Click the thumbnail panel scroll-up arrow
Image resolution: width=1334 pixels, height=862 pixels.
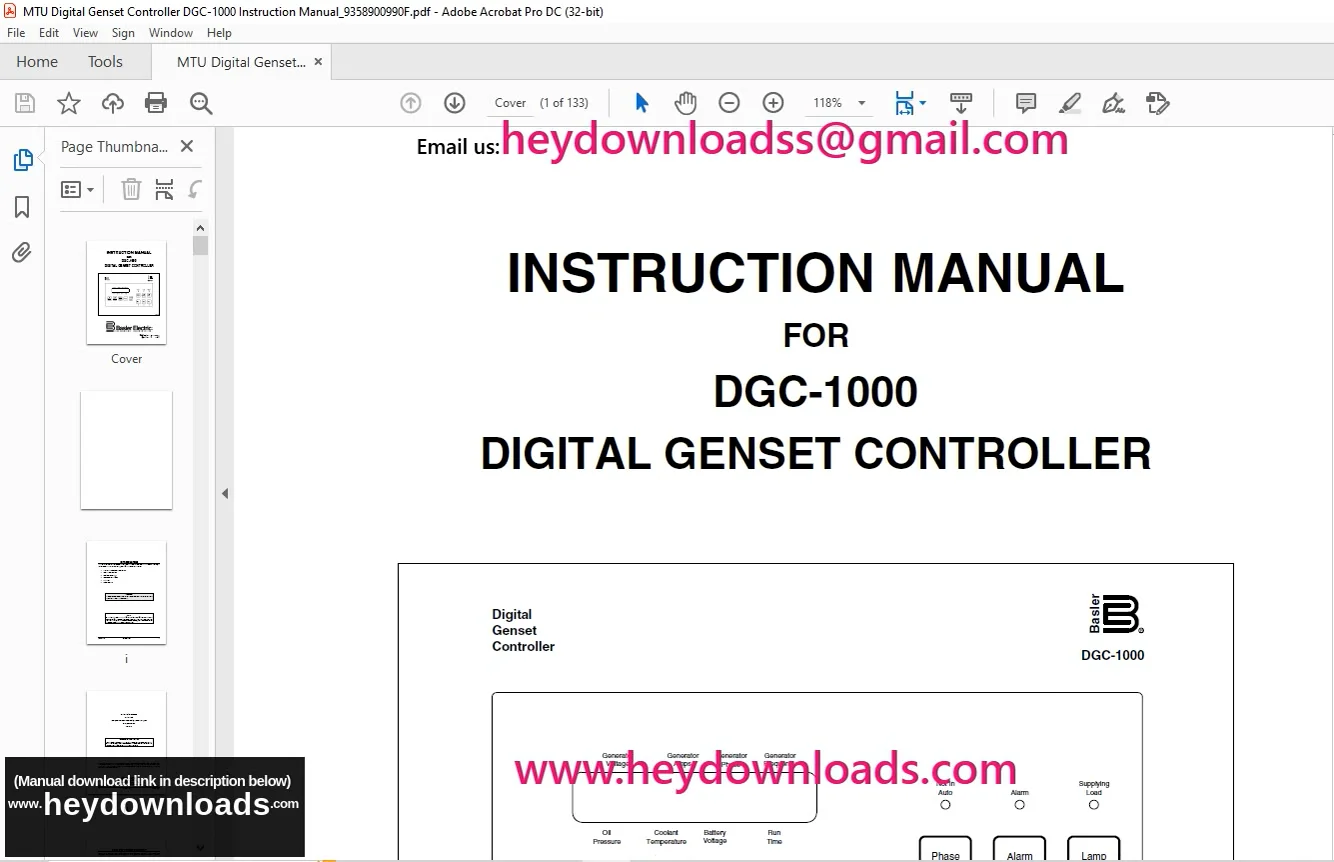pyautogui.click(x=200, y=228)
